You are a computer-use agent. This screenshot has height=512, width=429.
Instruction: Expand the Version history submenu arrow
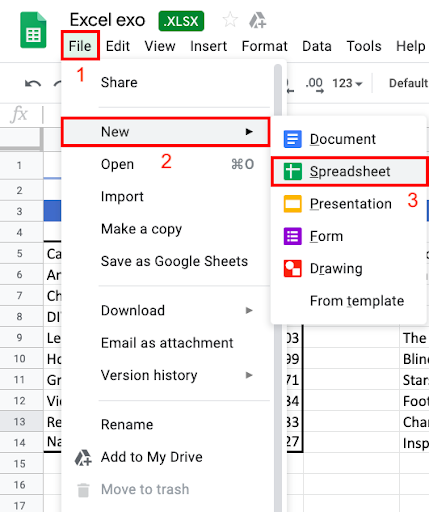click(x=249, y=375)
